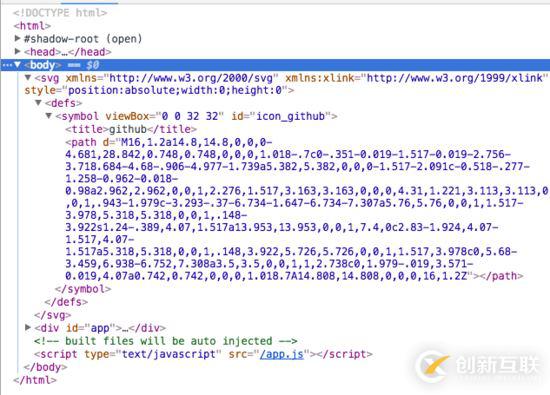
Task: Select the closing </svg> tag row
Action: (53, 315)
